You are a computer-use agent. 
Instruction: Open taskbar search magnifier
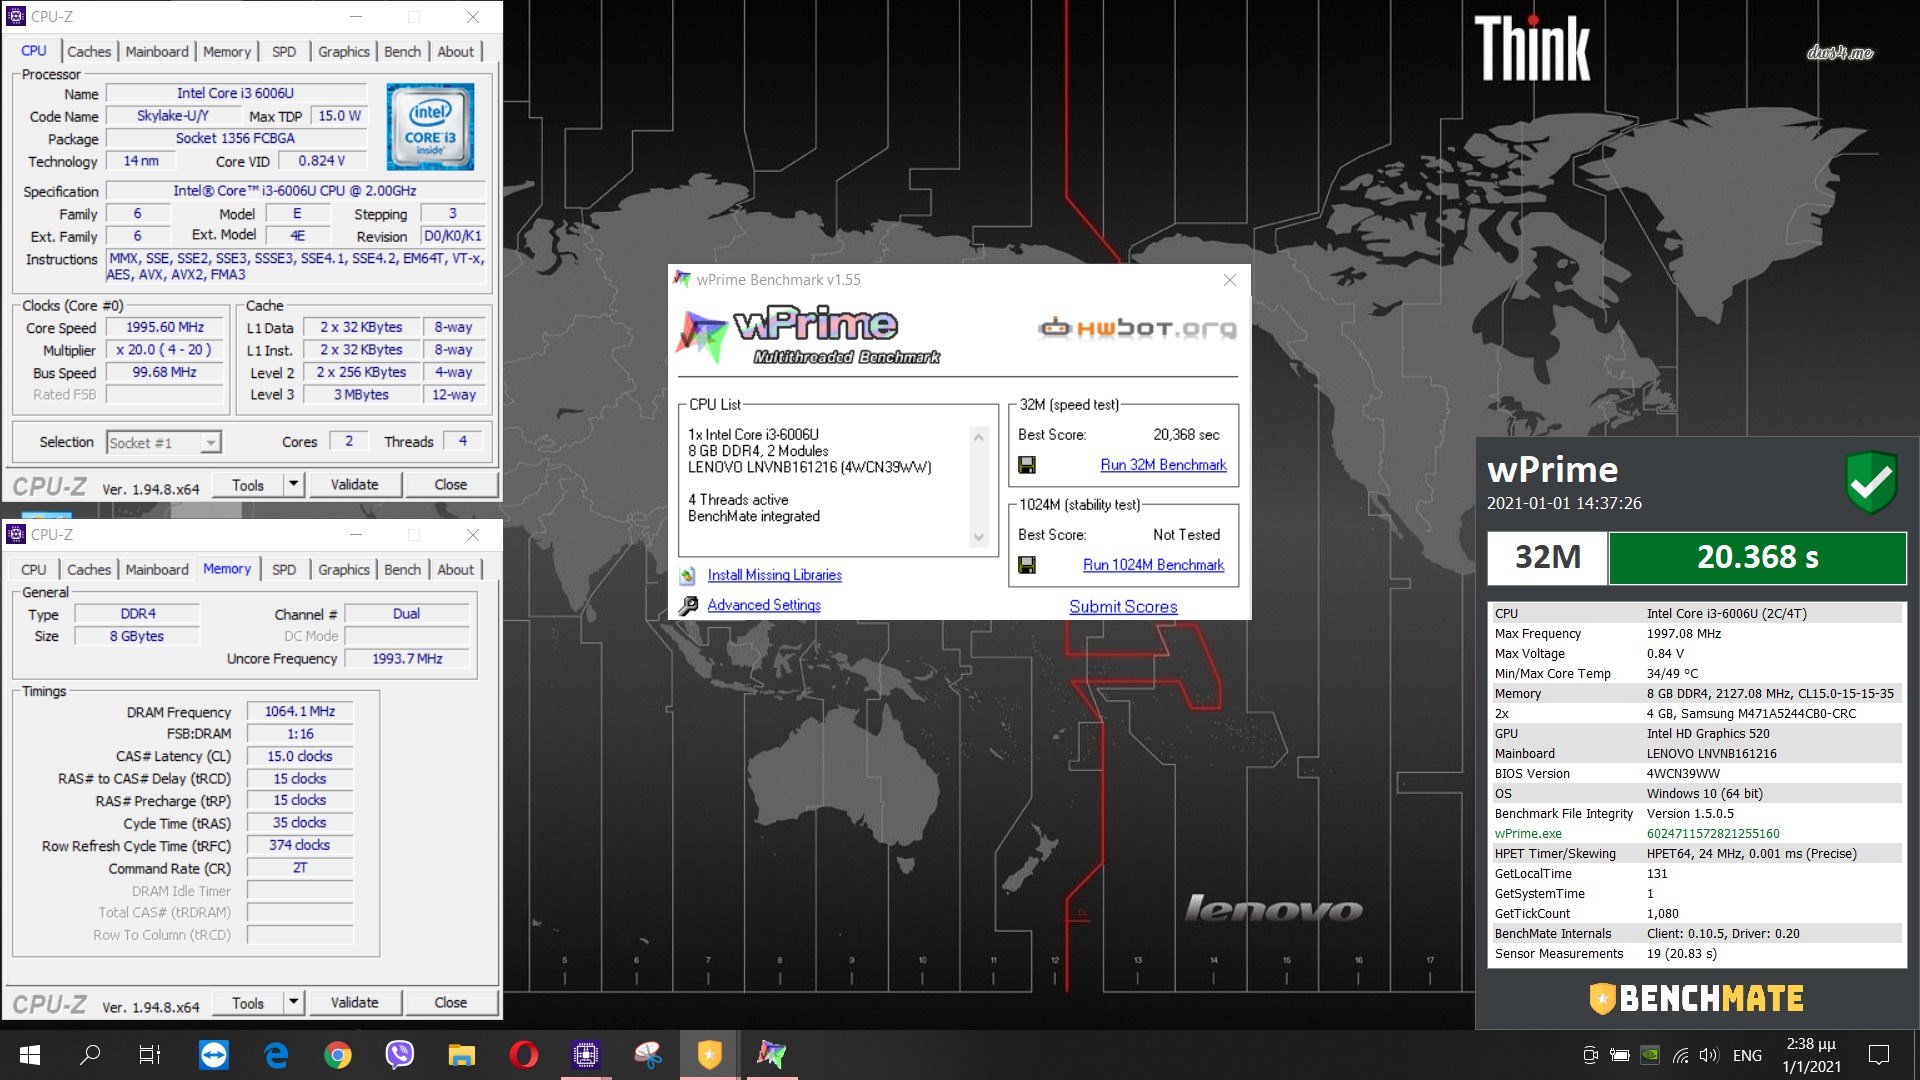click(90, 1055)
